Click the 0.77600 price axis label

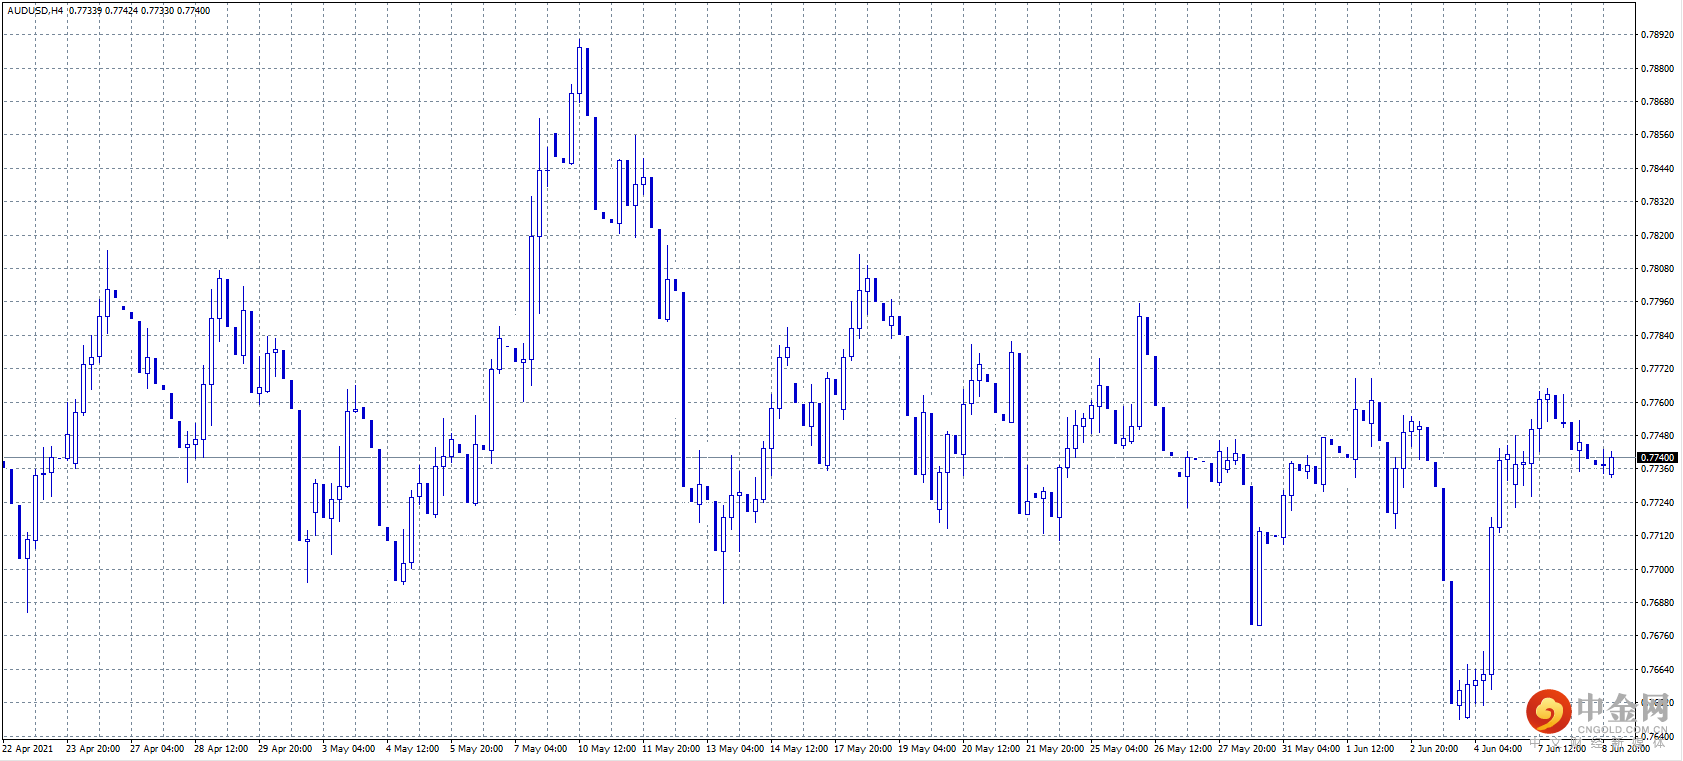pos(1657,403)
